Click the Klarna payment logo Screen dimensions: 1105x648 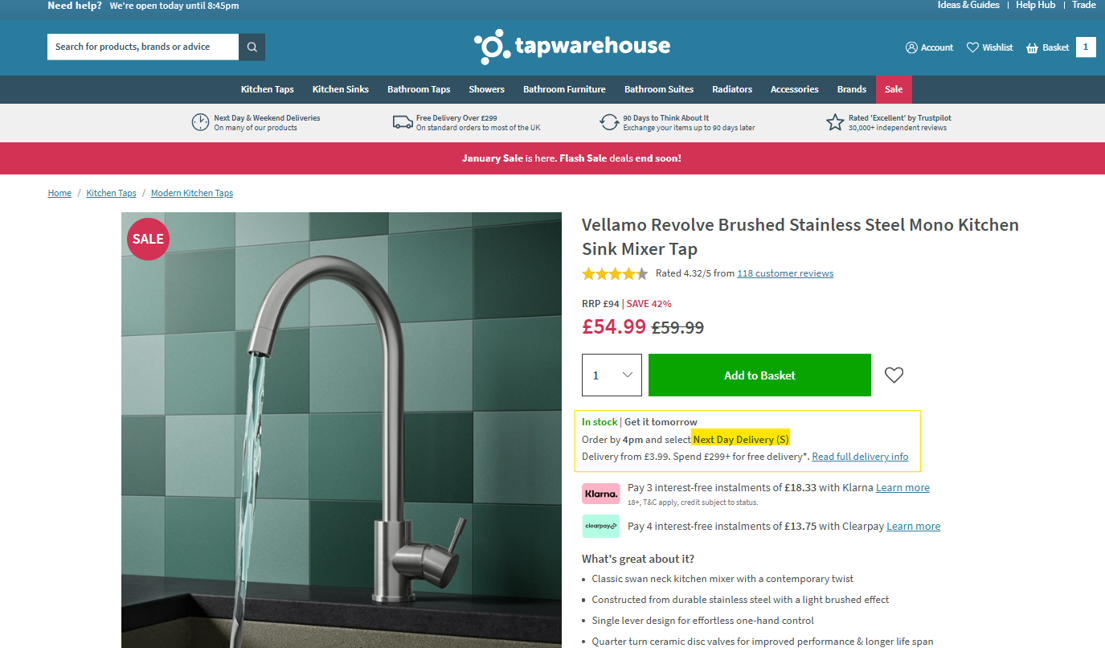[600, 494]
